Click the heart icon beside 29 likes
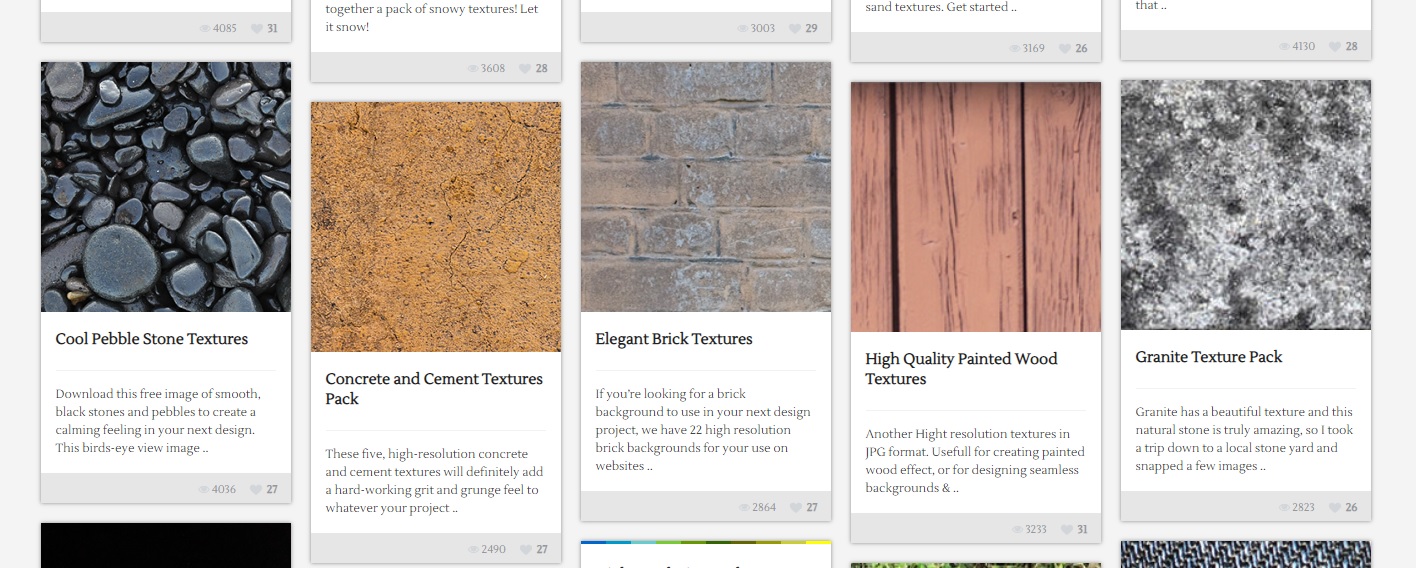This screenshot has height=568, width=1416. [x=795, y=29]
